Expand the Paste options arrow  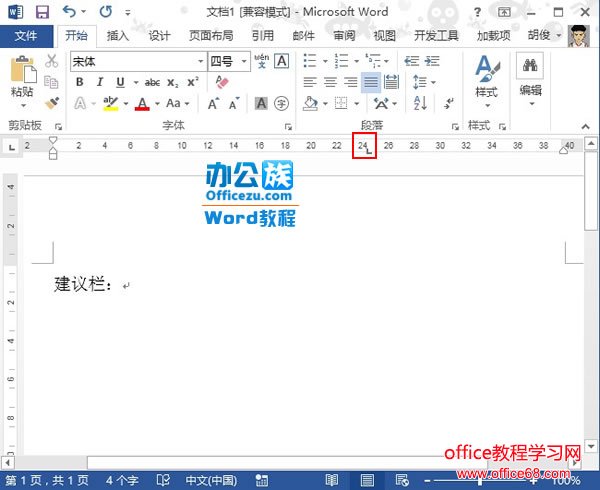click(23, 105)
